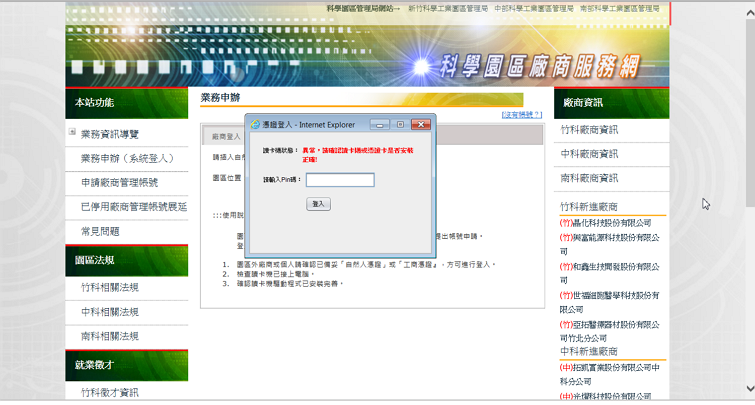
Task: Open company link (竹)和鑫生技開發股份有限公司
Action: coord(609,273)
